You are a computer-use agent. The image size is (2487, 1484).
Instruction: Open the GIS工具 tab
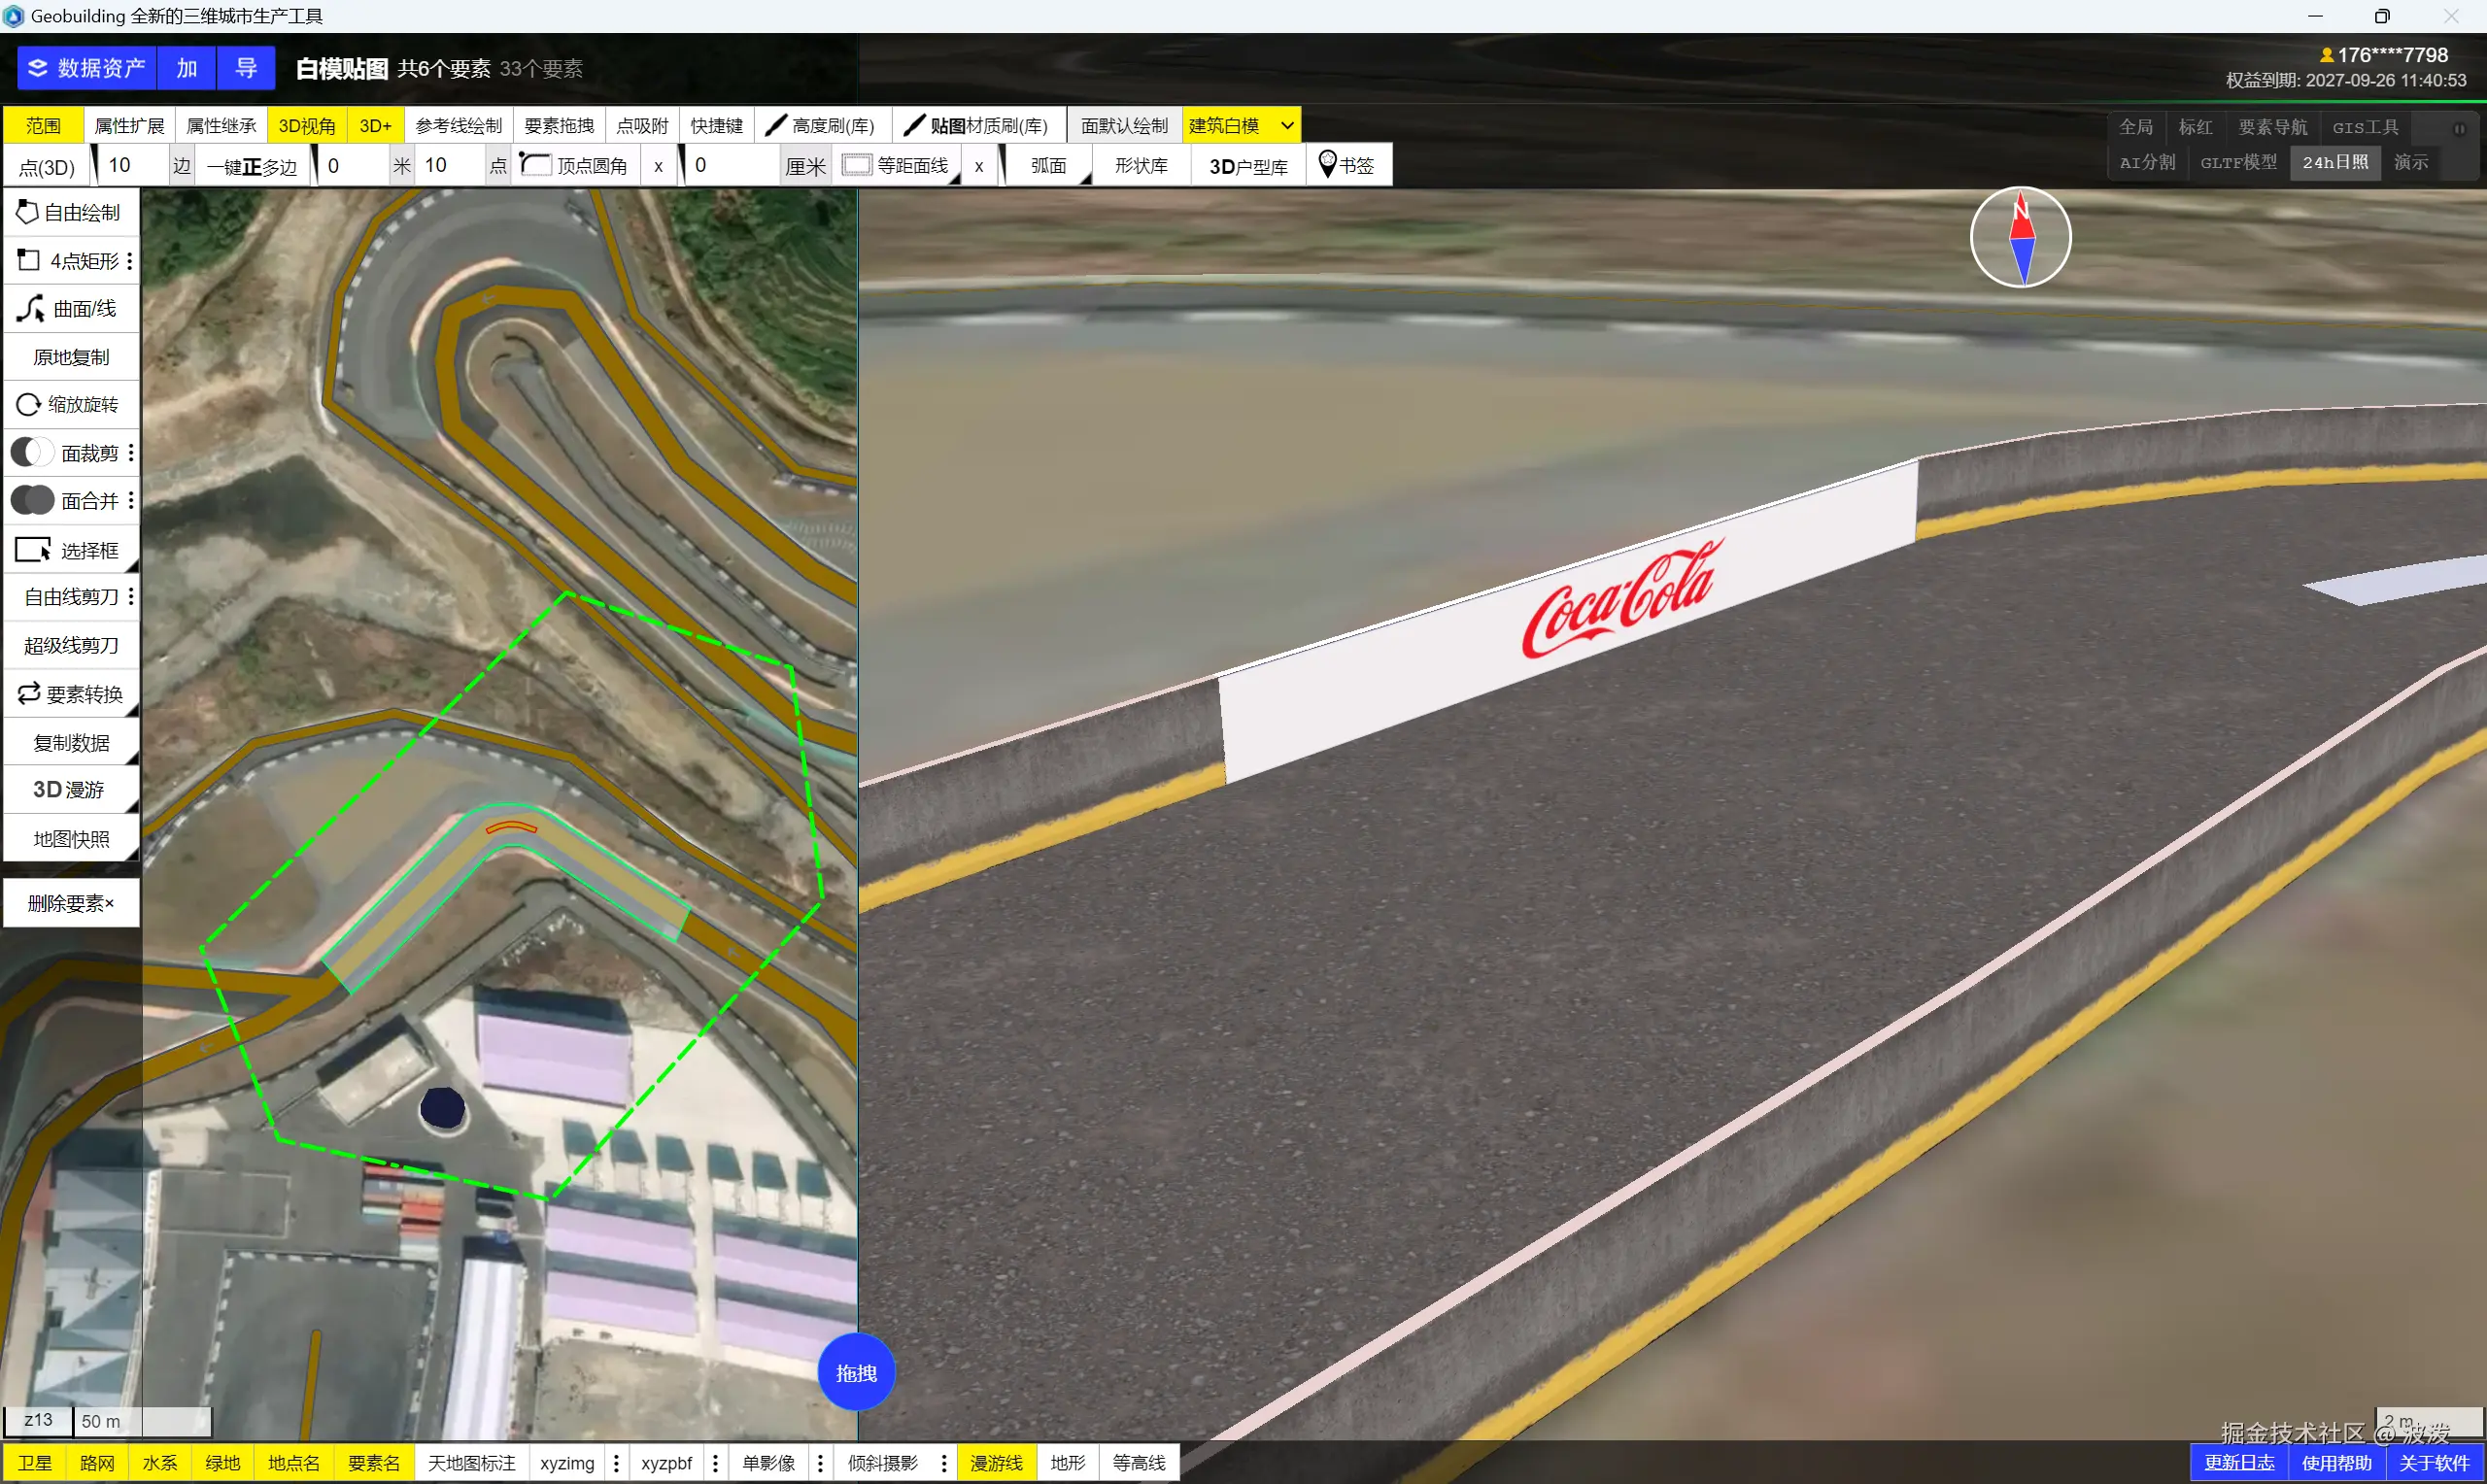[2364, 127]
